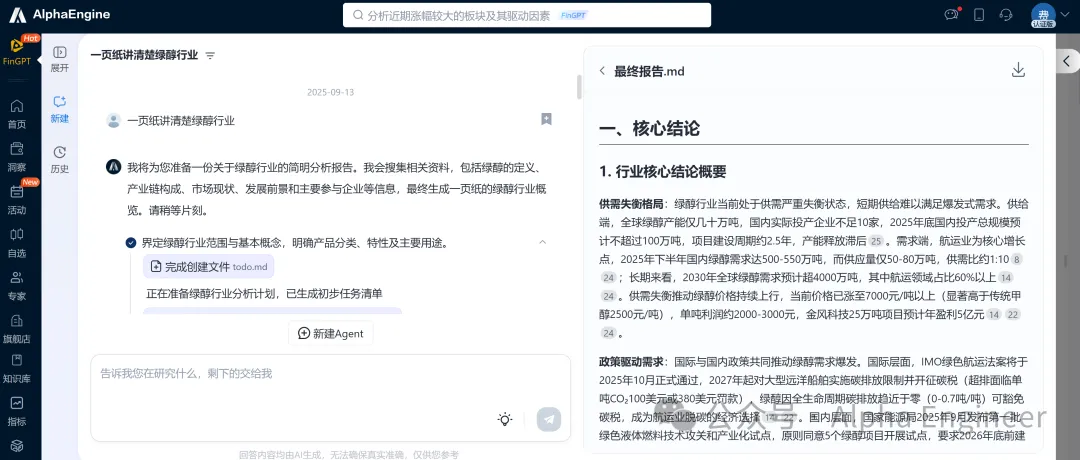This screenshot has height=460, width=1080.
Task: Toggle bookmark on the conversation message
Action: coord(546,119)
